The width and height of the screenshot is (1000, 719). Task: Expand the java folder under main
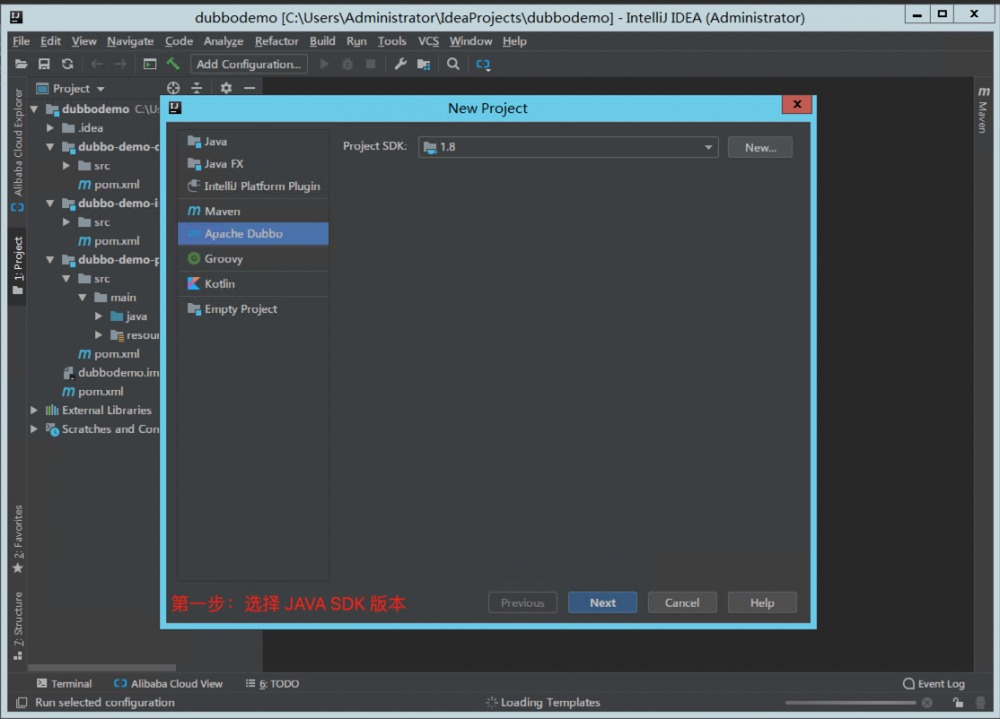point(98,316)
